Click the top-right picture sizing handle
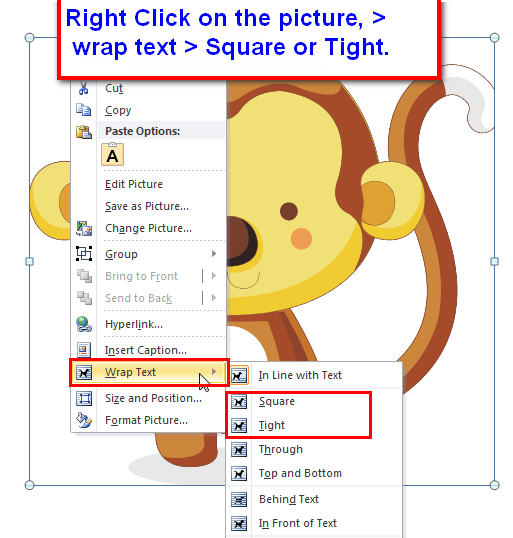This screenshot has height=538, width=513. coord(494,37)
